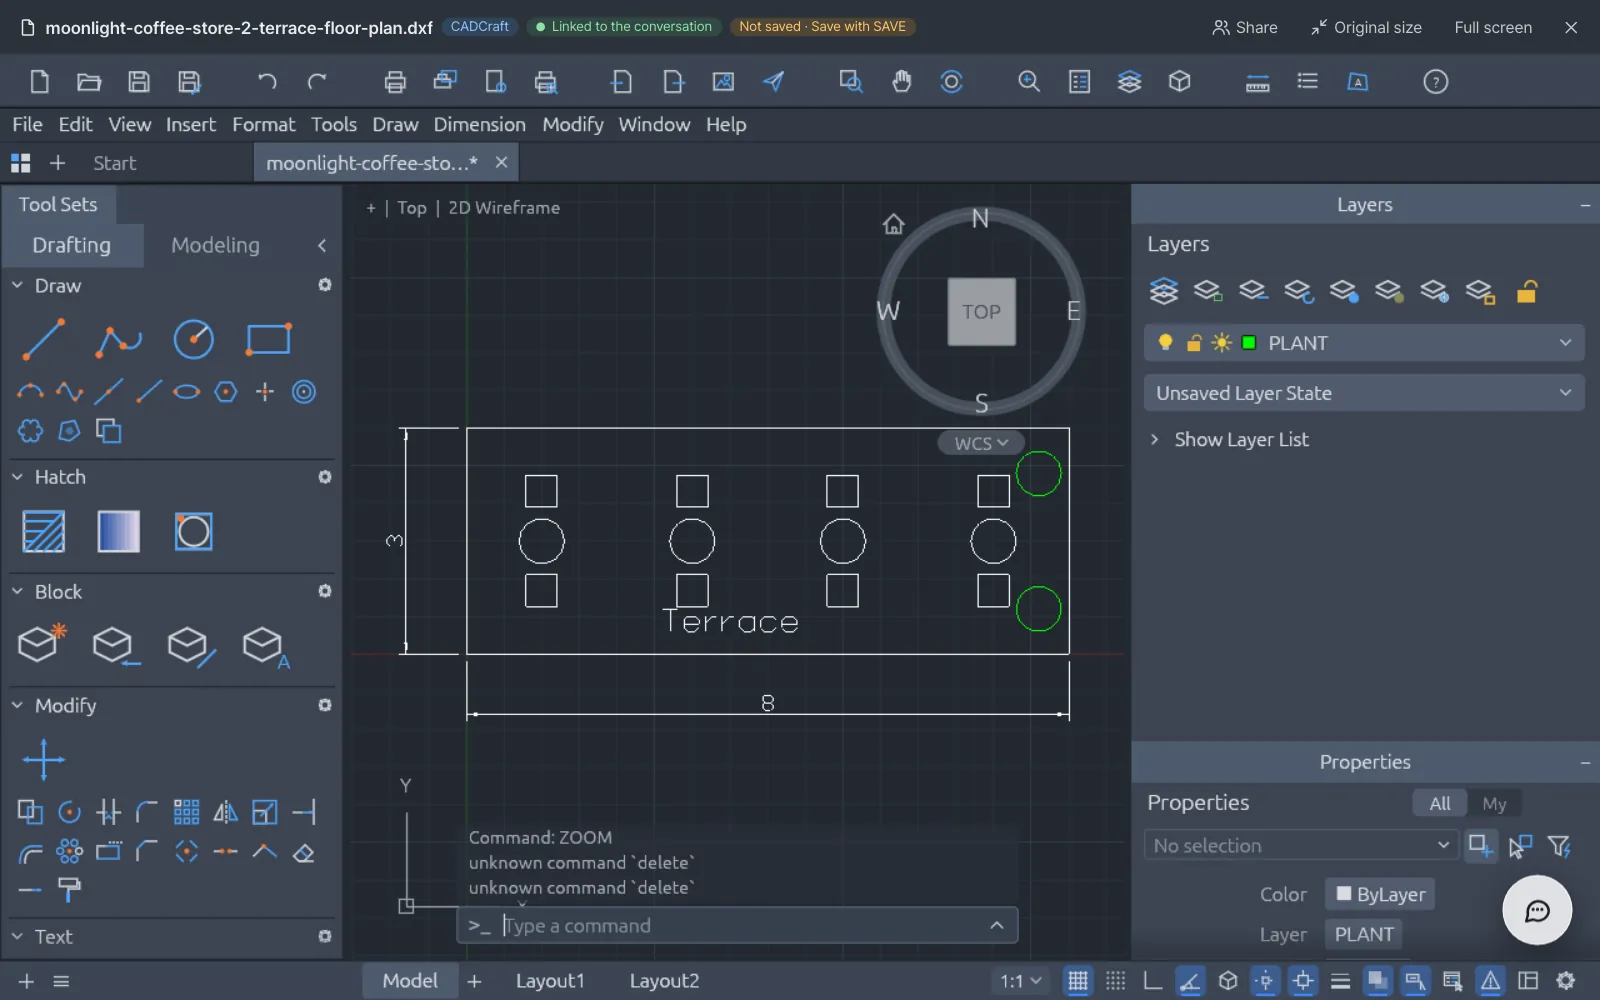Open the Modify menu

point(573,125)
